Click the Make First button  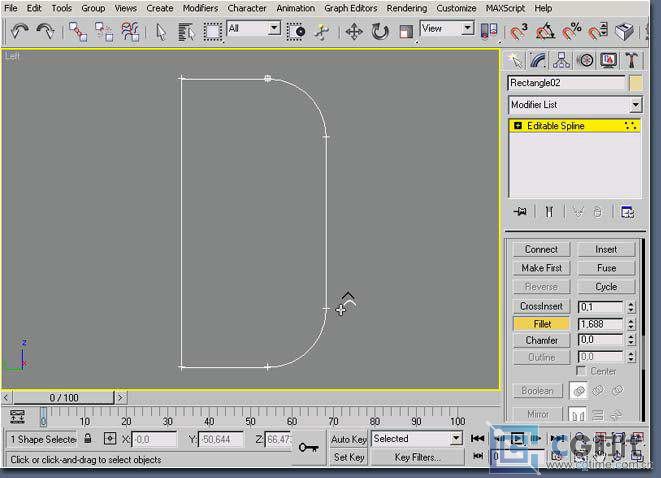[541, 268]
